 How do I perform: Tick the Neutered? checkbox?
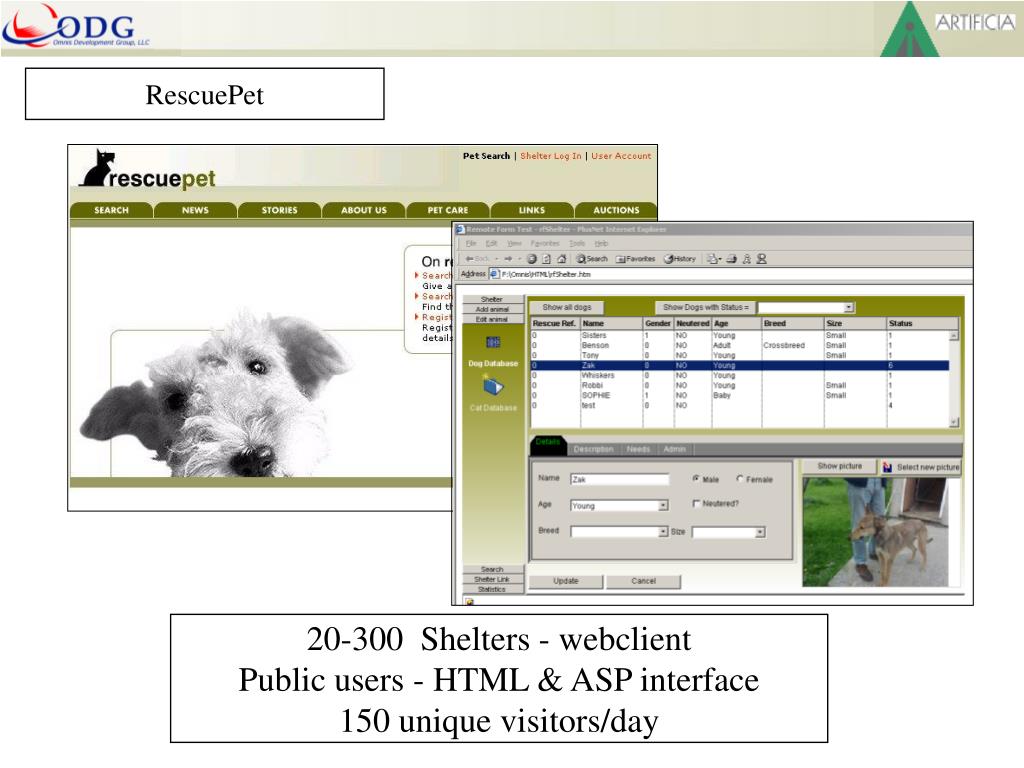click(696, 504)
